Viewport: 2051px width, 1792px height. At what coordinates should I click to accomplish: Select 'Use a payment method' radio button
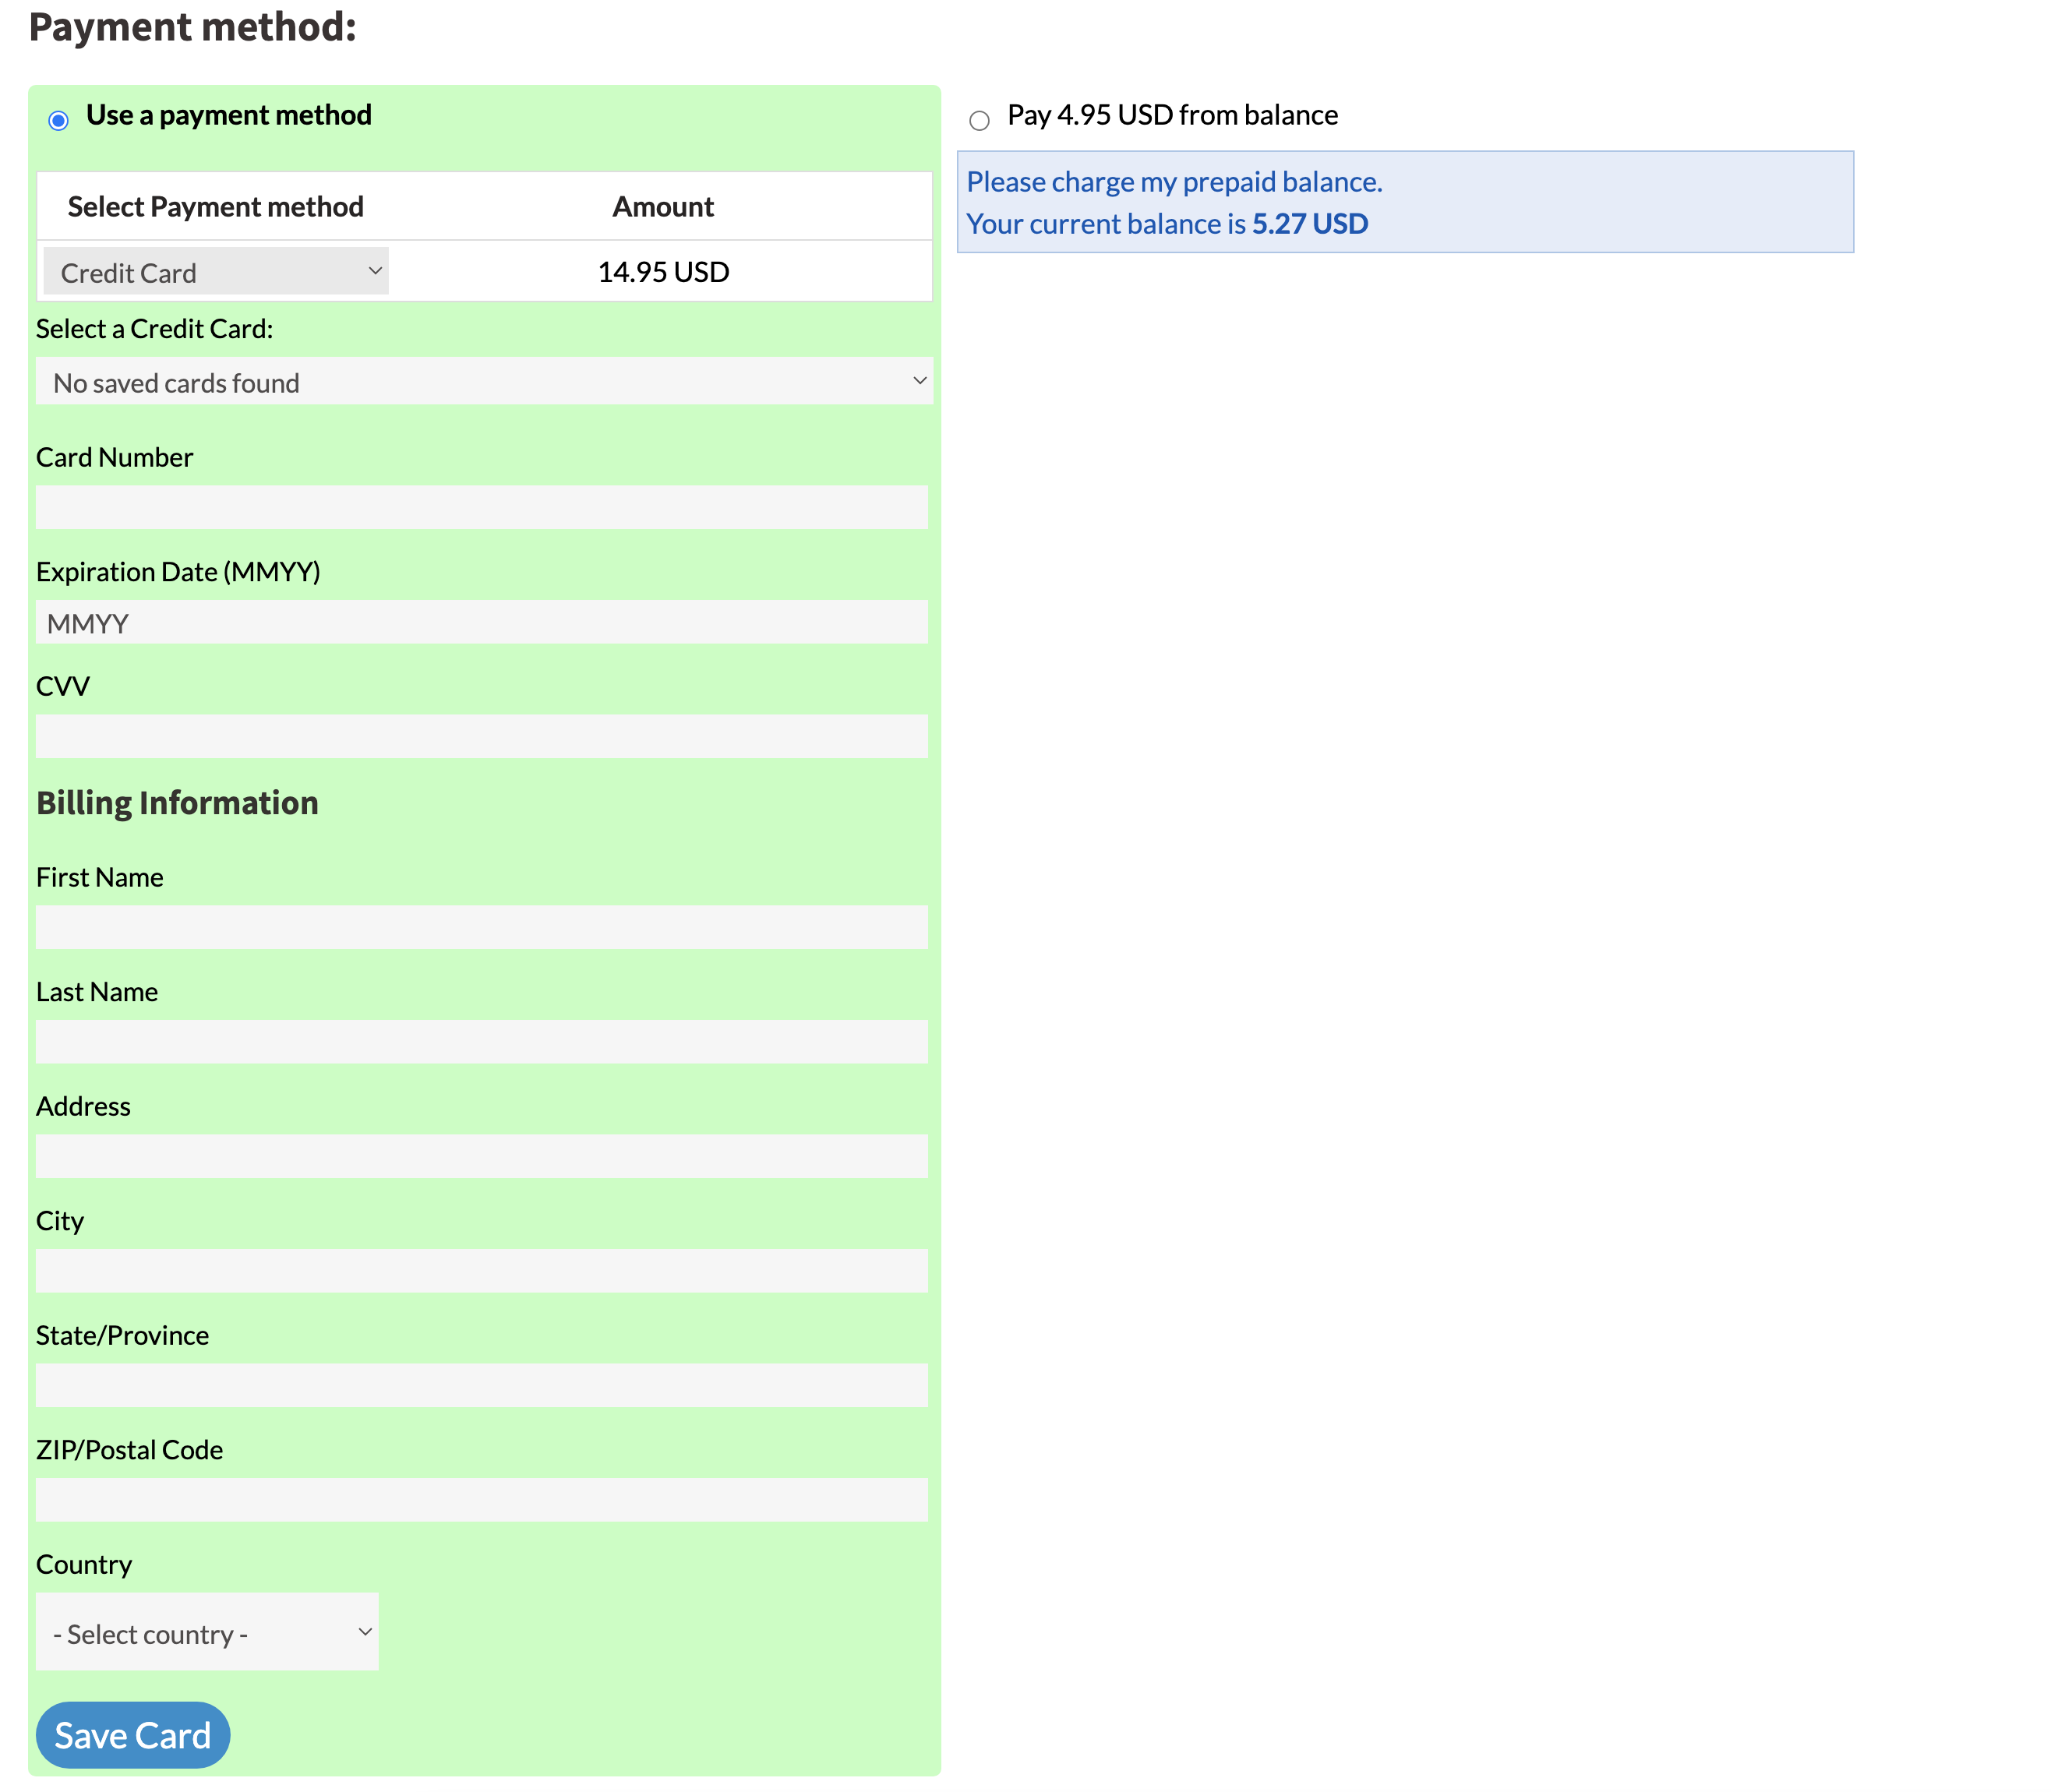tap(58, 118)
